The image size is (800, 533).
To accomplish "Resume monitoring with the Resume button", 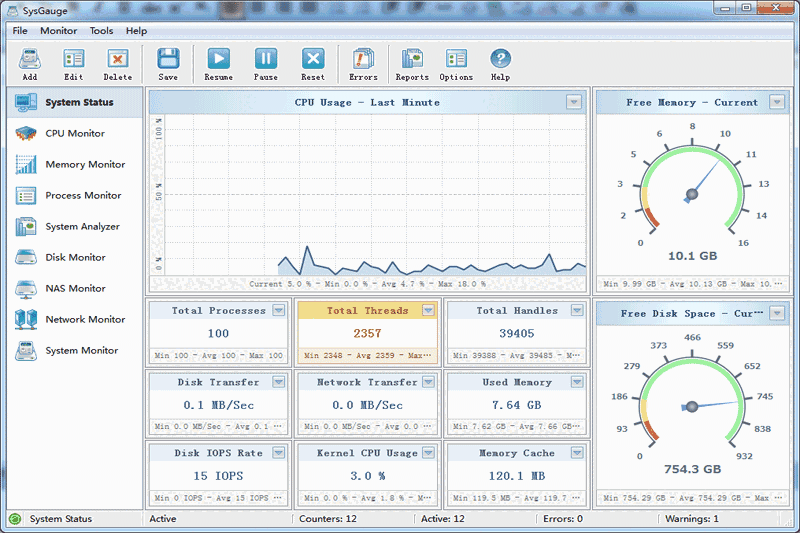I will pyautogui.click(x=218, y=60).
